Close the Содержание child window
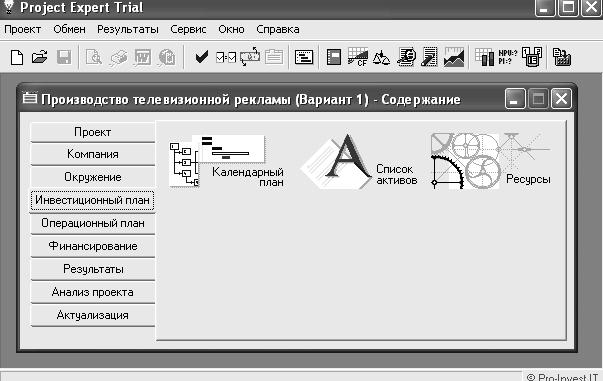This screenshot has width=603, height=381. coord(561,99)
